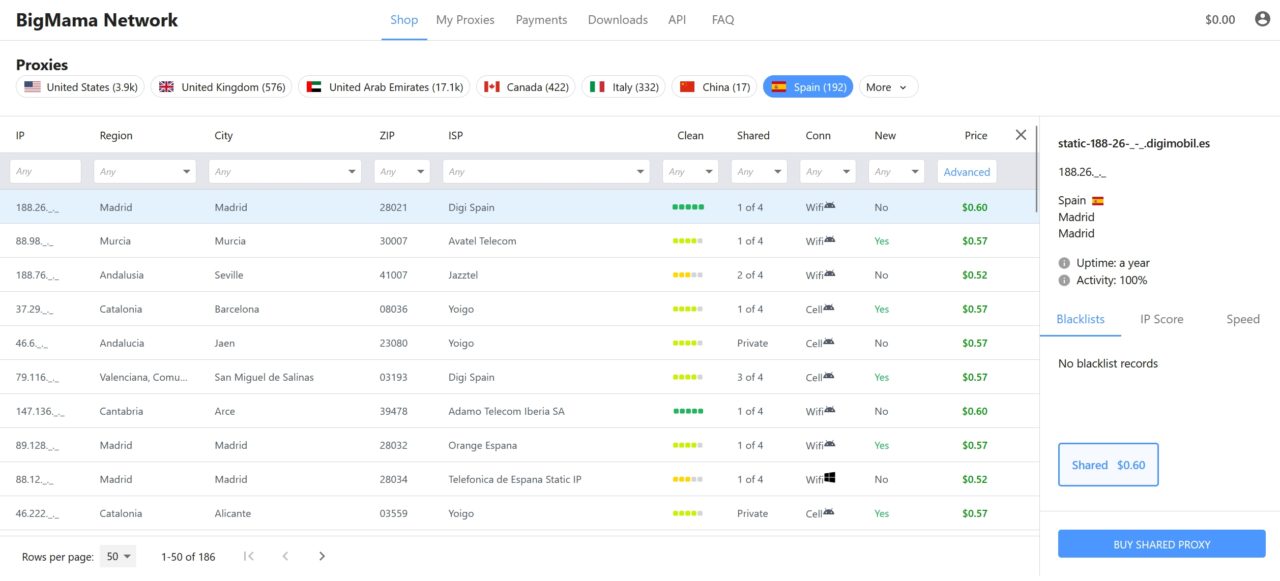Click Android icon in Digi Spain Madrid row
This screenshot has width=1280, height=581.
click(x=830, y=206)
